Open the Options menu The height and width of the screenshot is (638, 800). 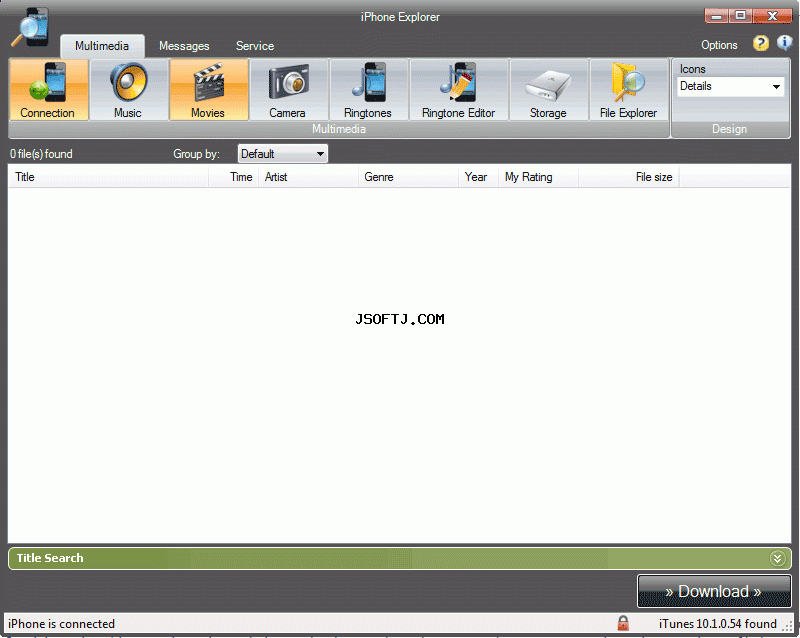point(719,45)
